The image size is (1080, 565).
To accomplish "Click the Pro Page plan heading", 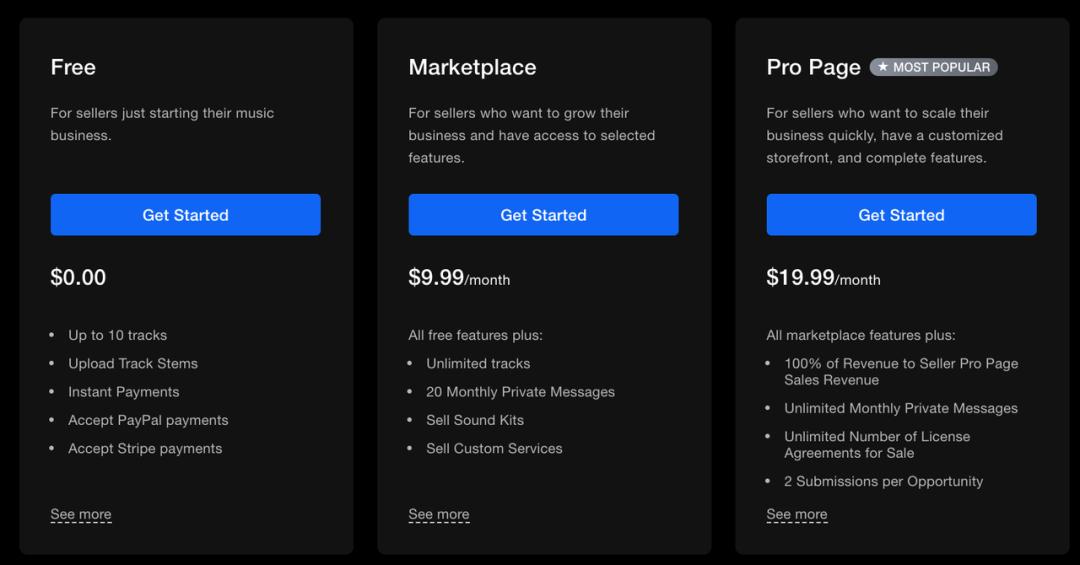I will 813,67.
